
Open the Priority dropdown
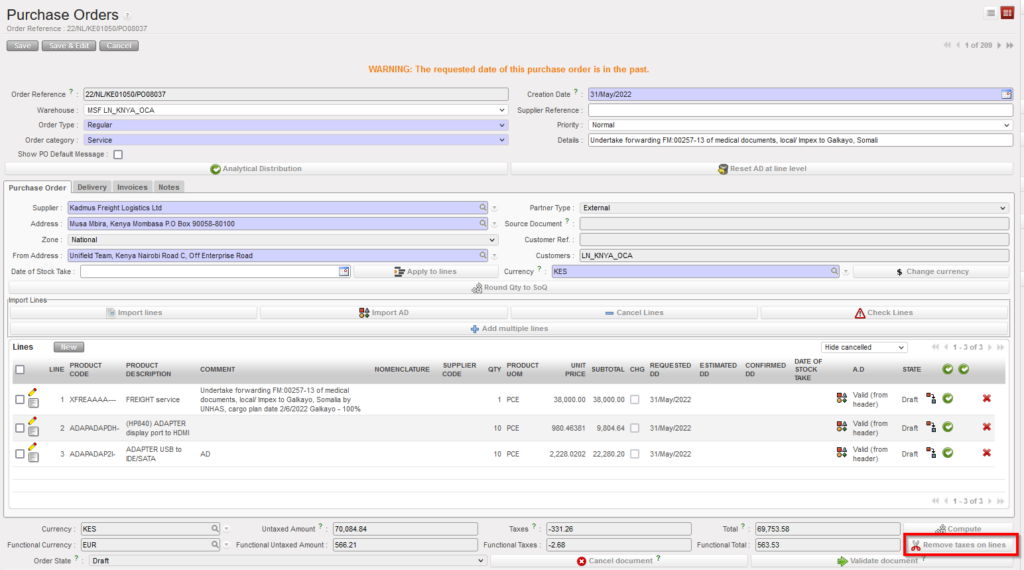(x=801, y=125)
